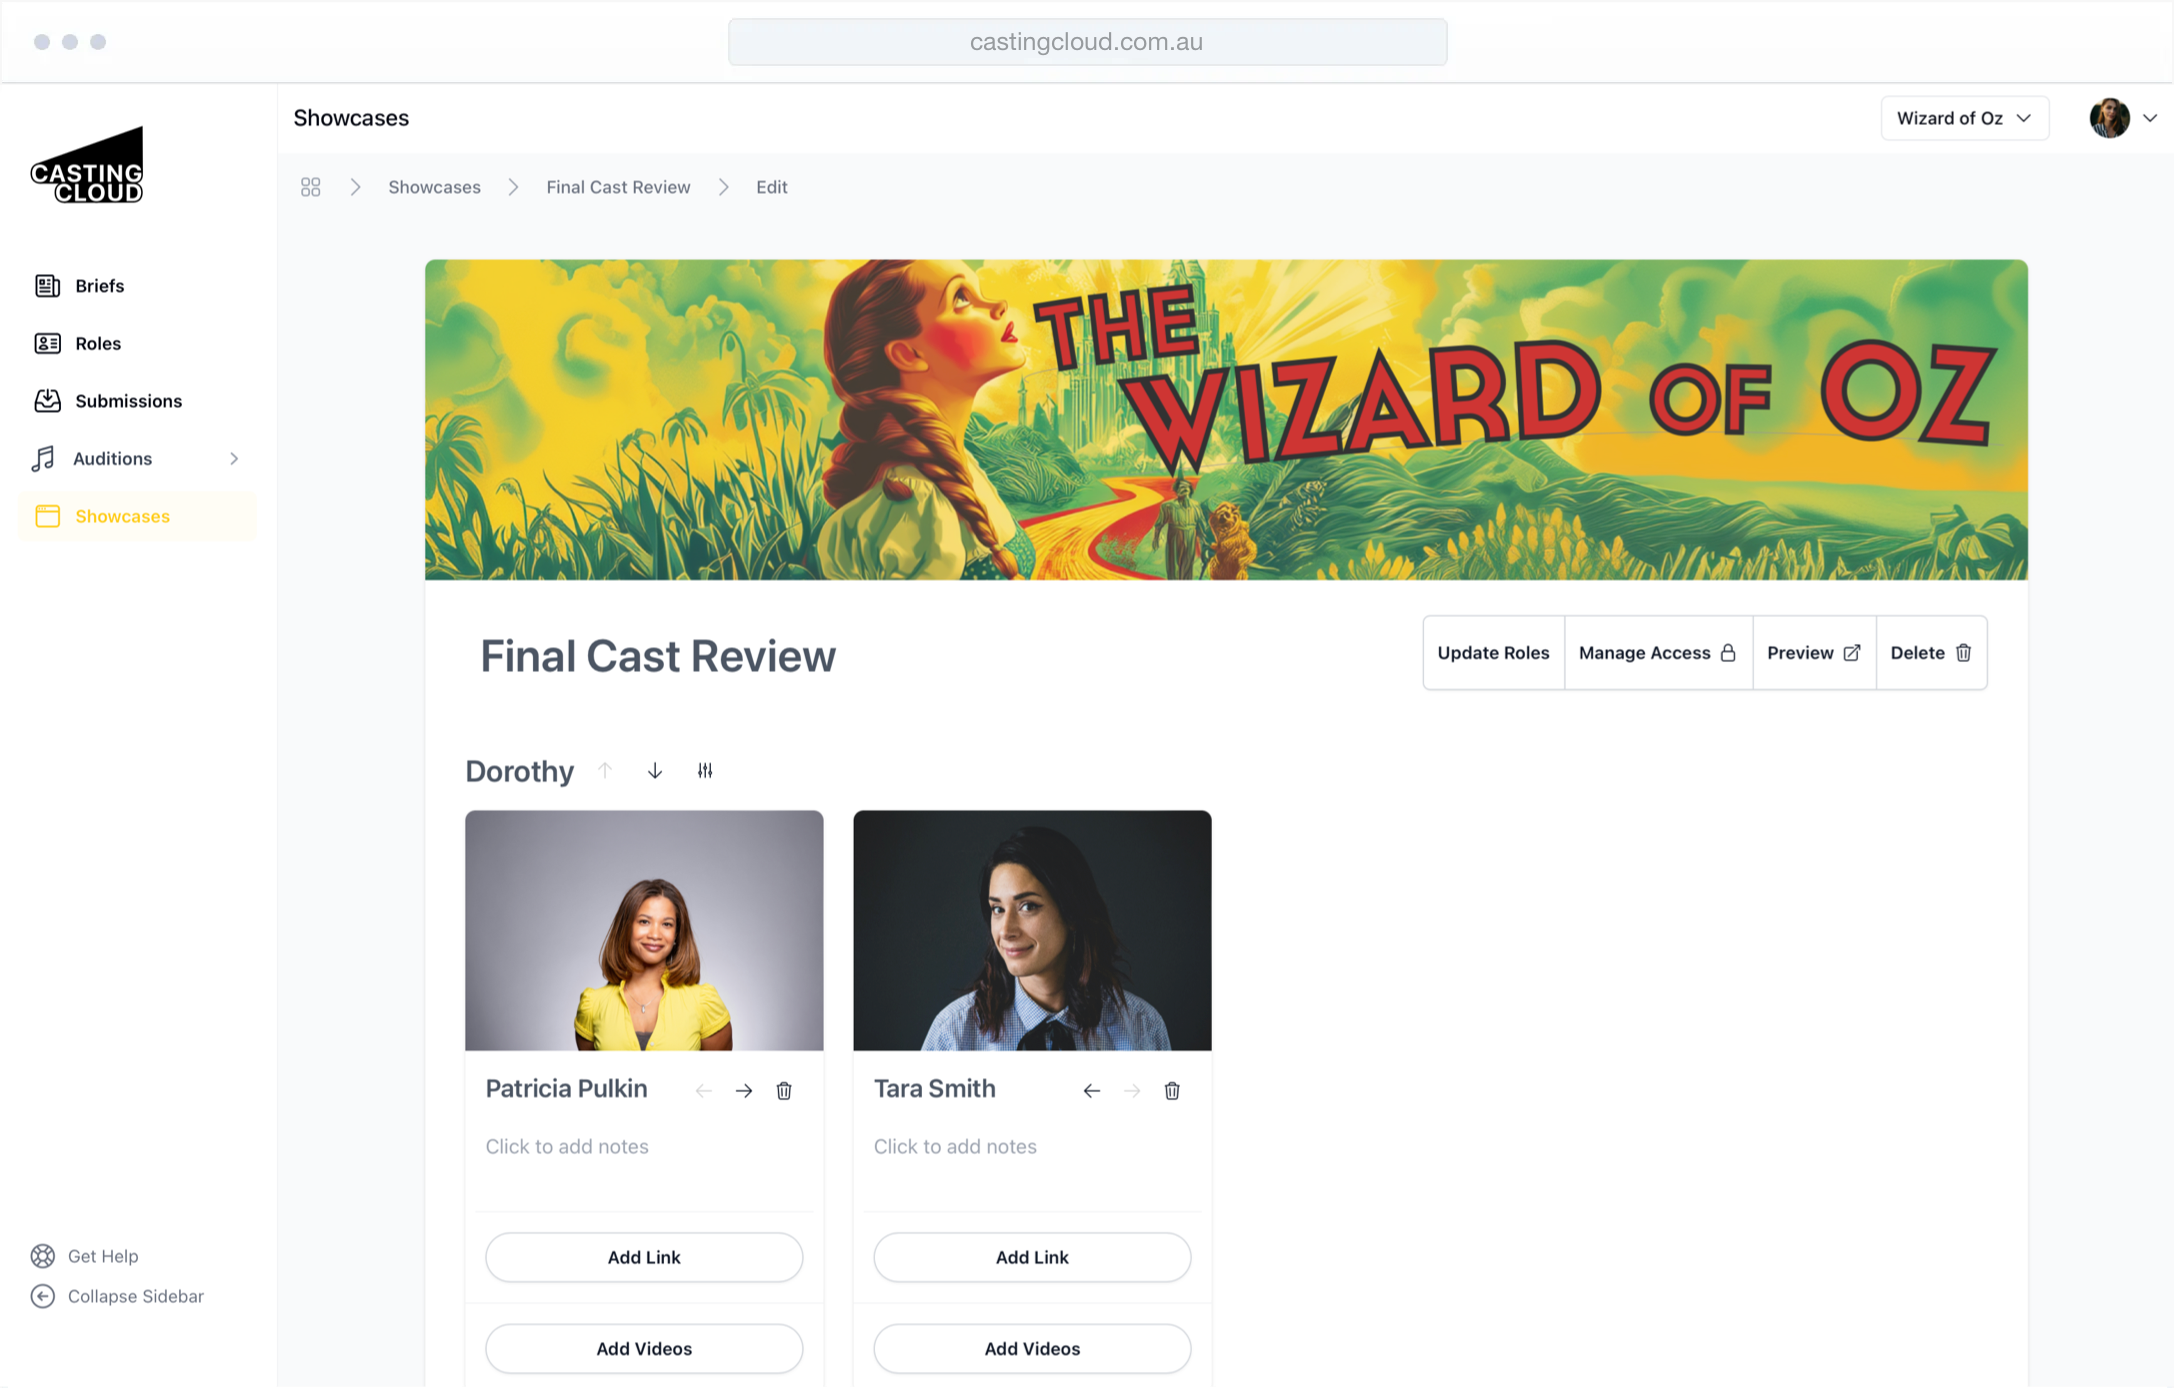The image size is (2174, 1388).
Task: Open the Wizard of Oz project dropdown
Action: click(x=1964, y=118)
